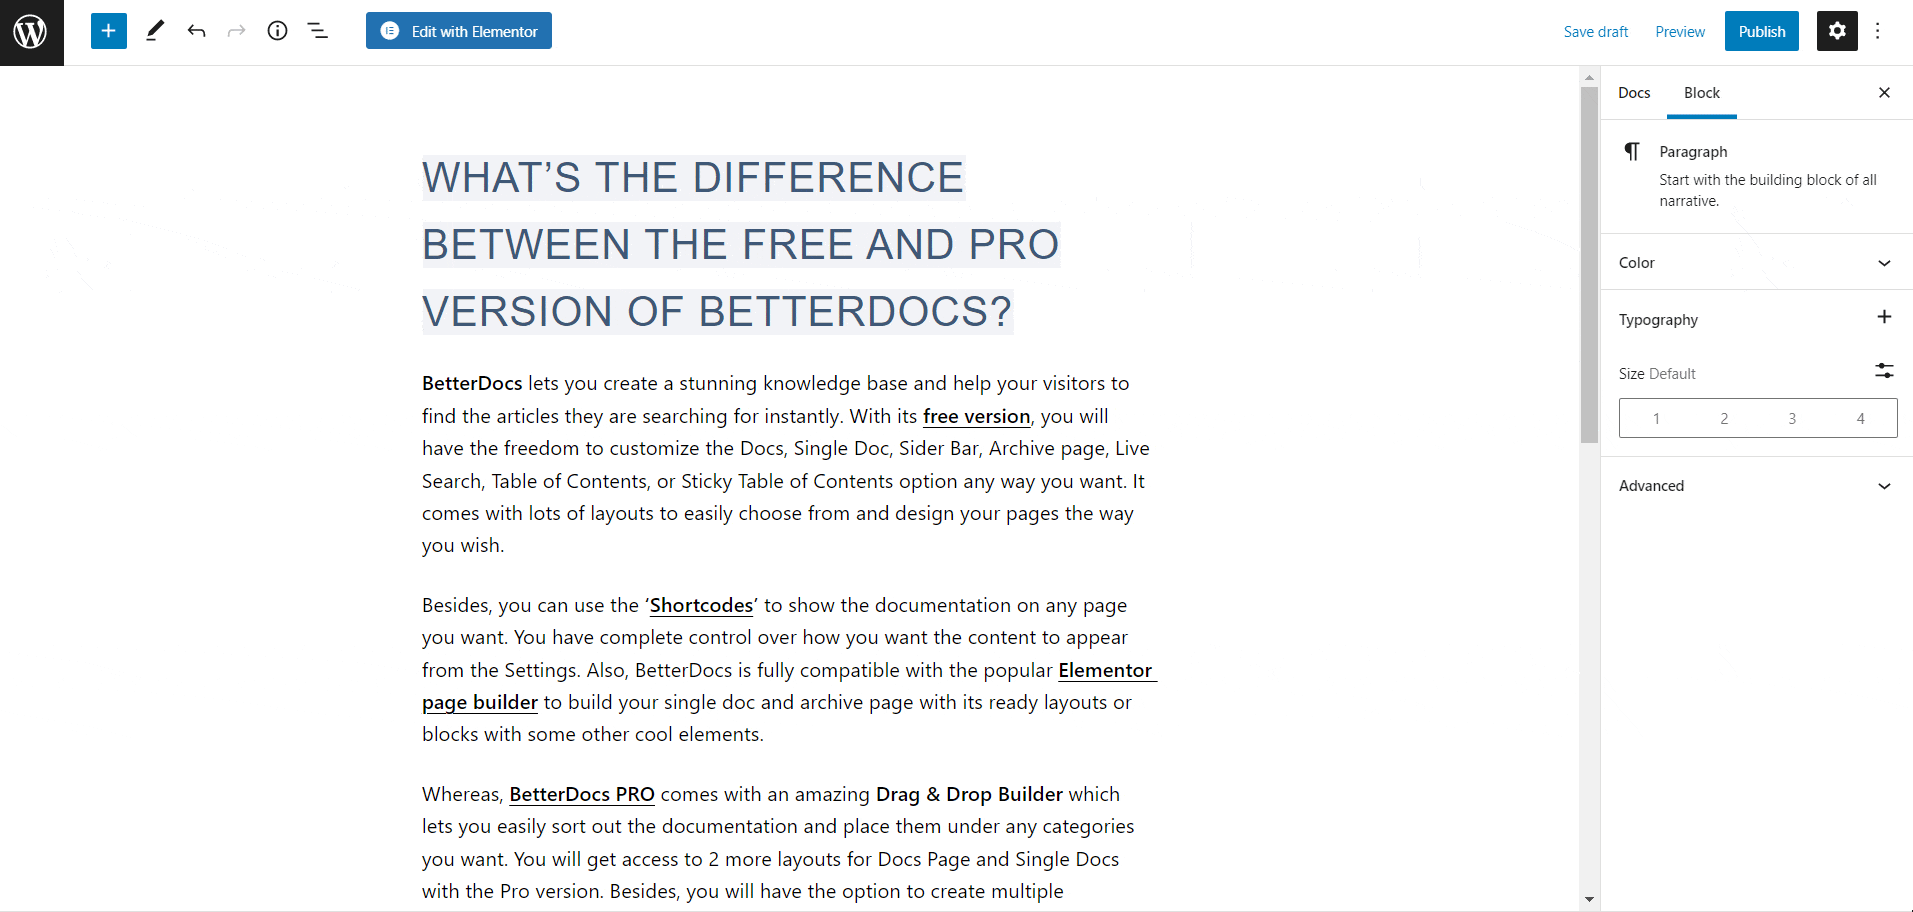Switch to the Docs tab
Screen dimensions: 1913x912
pyautogui.click(x=1634, y=92)
